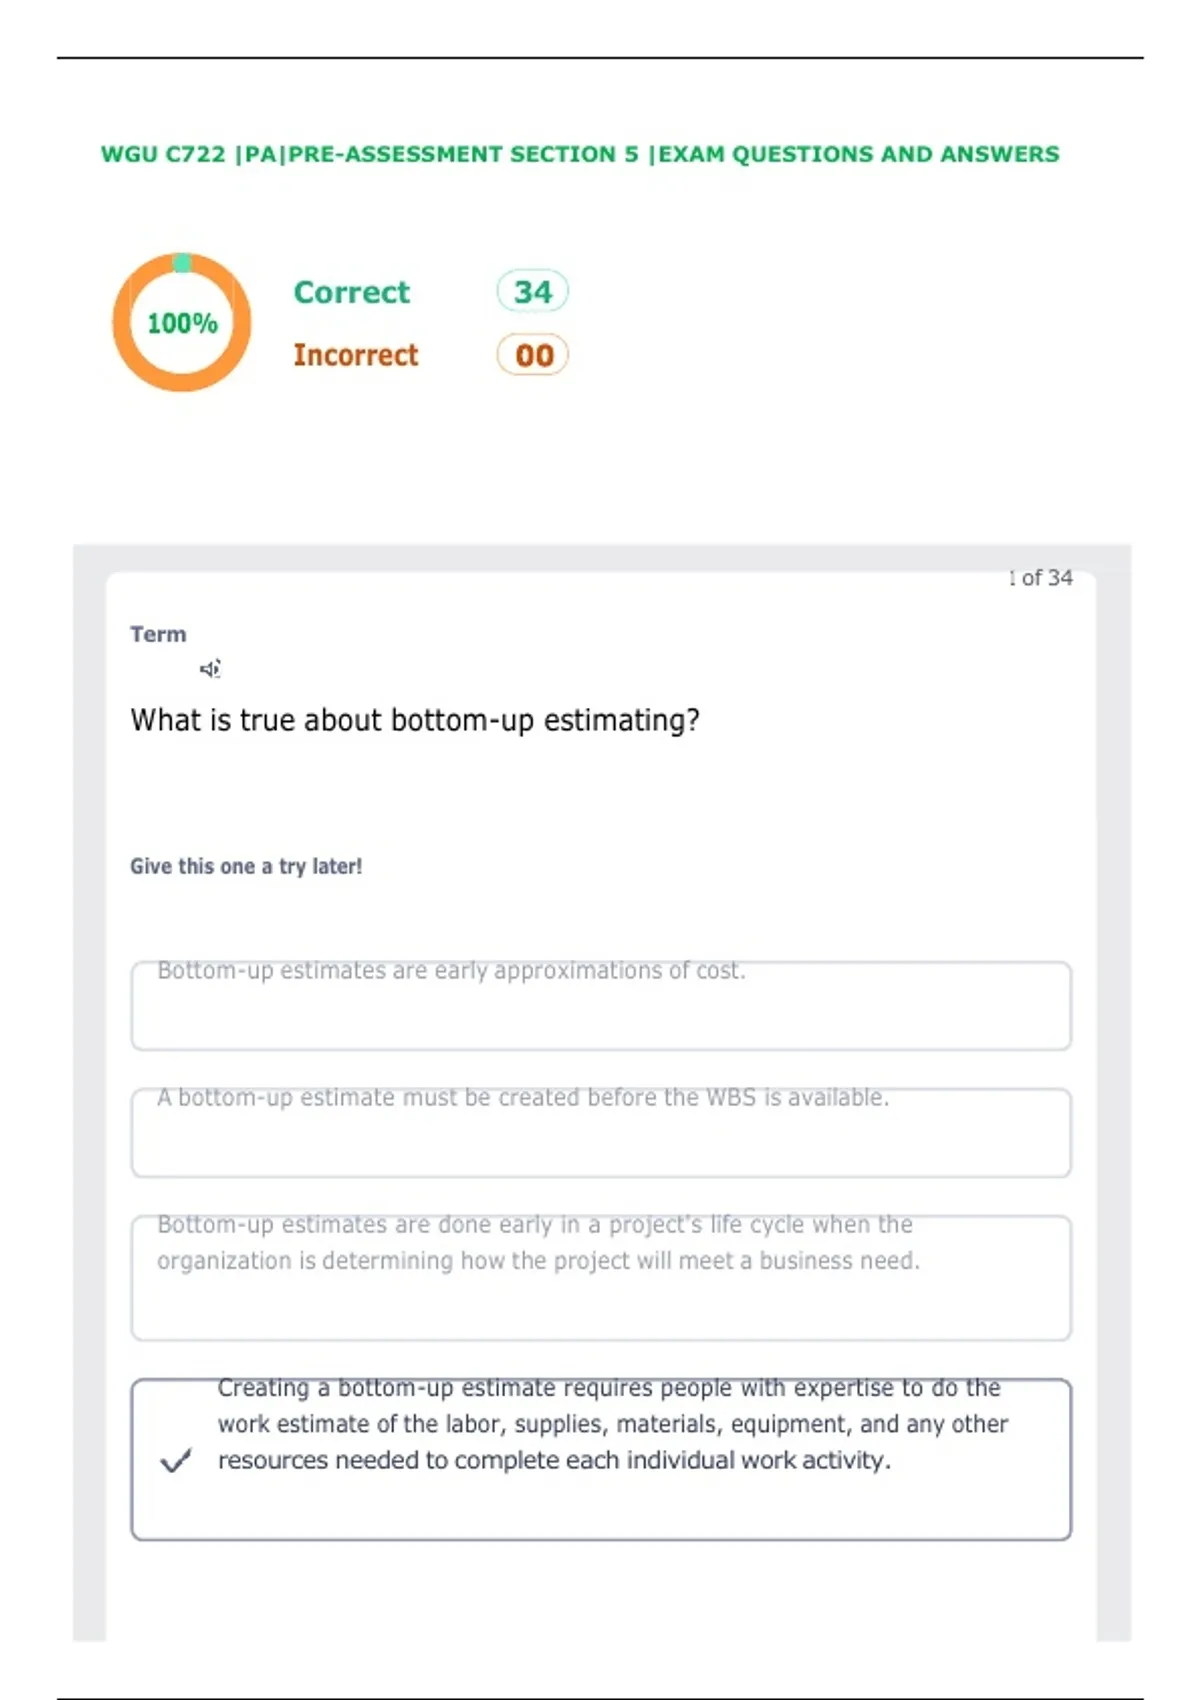Screen dimensions: 1200x1700
Task: Click the green segment atop the progress ring
Action: coord(182,263)
